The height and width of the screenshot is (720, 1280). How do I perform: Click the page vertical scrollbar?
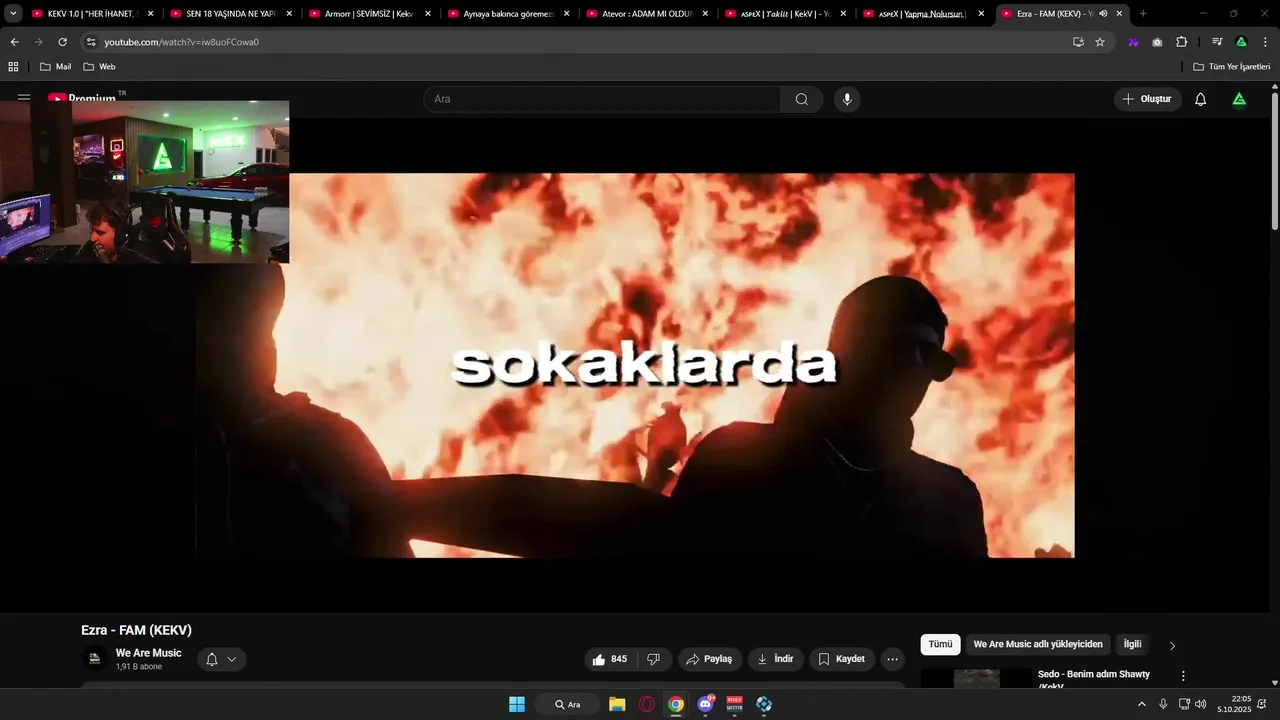1274,160
